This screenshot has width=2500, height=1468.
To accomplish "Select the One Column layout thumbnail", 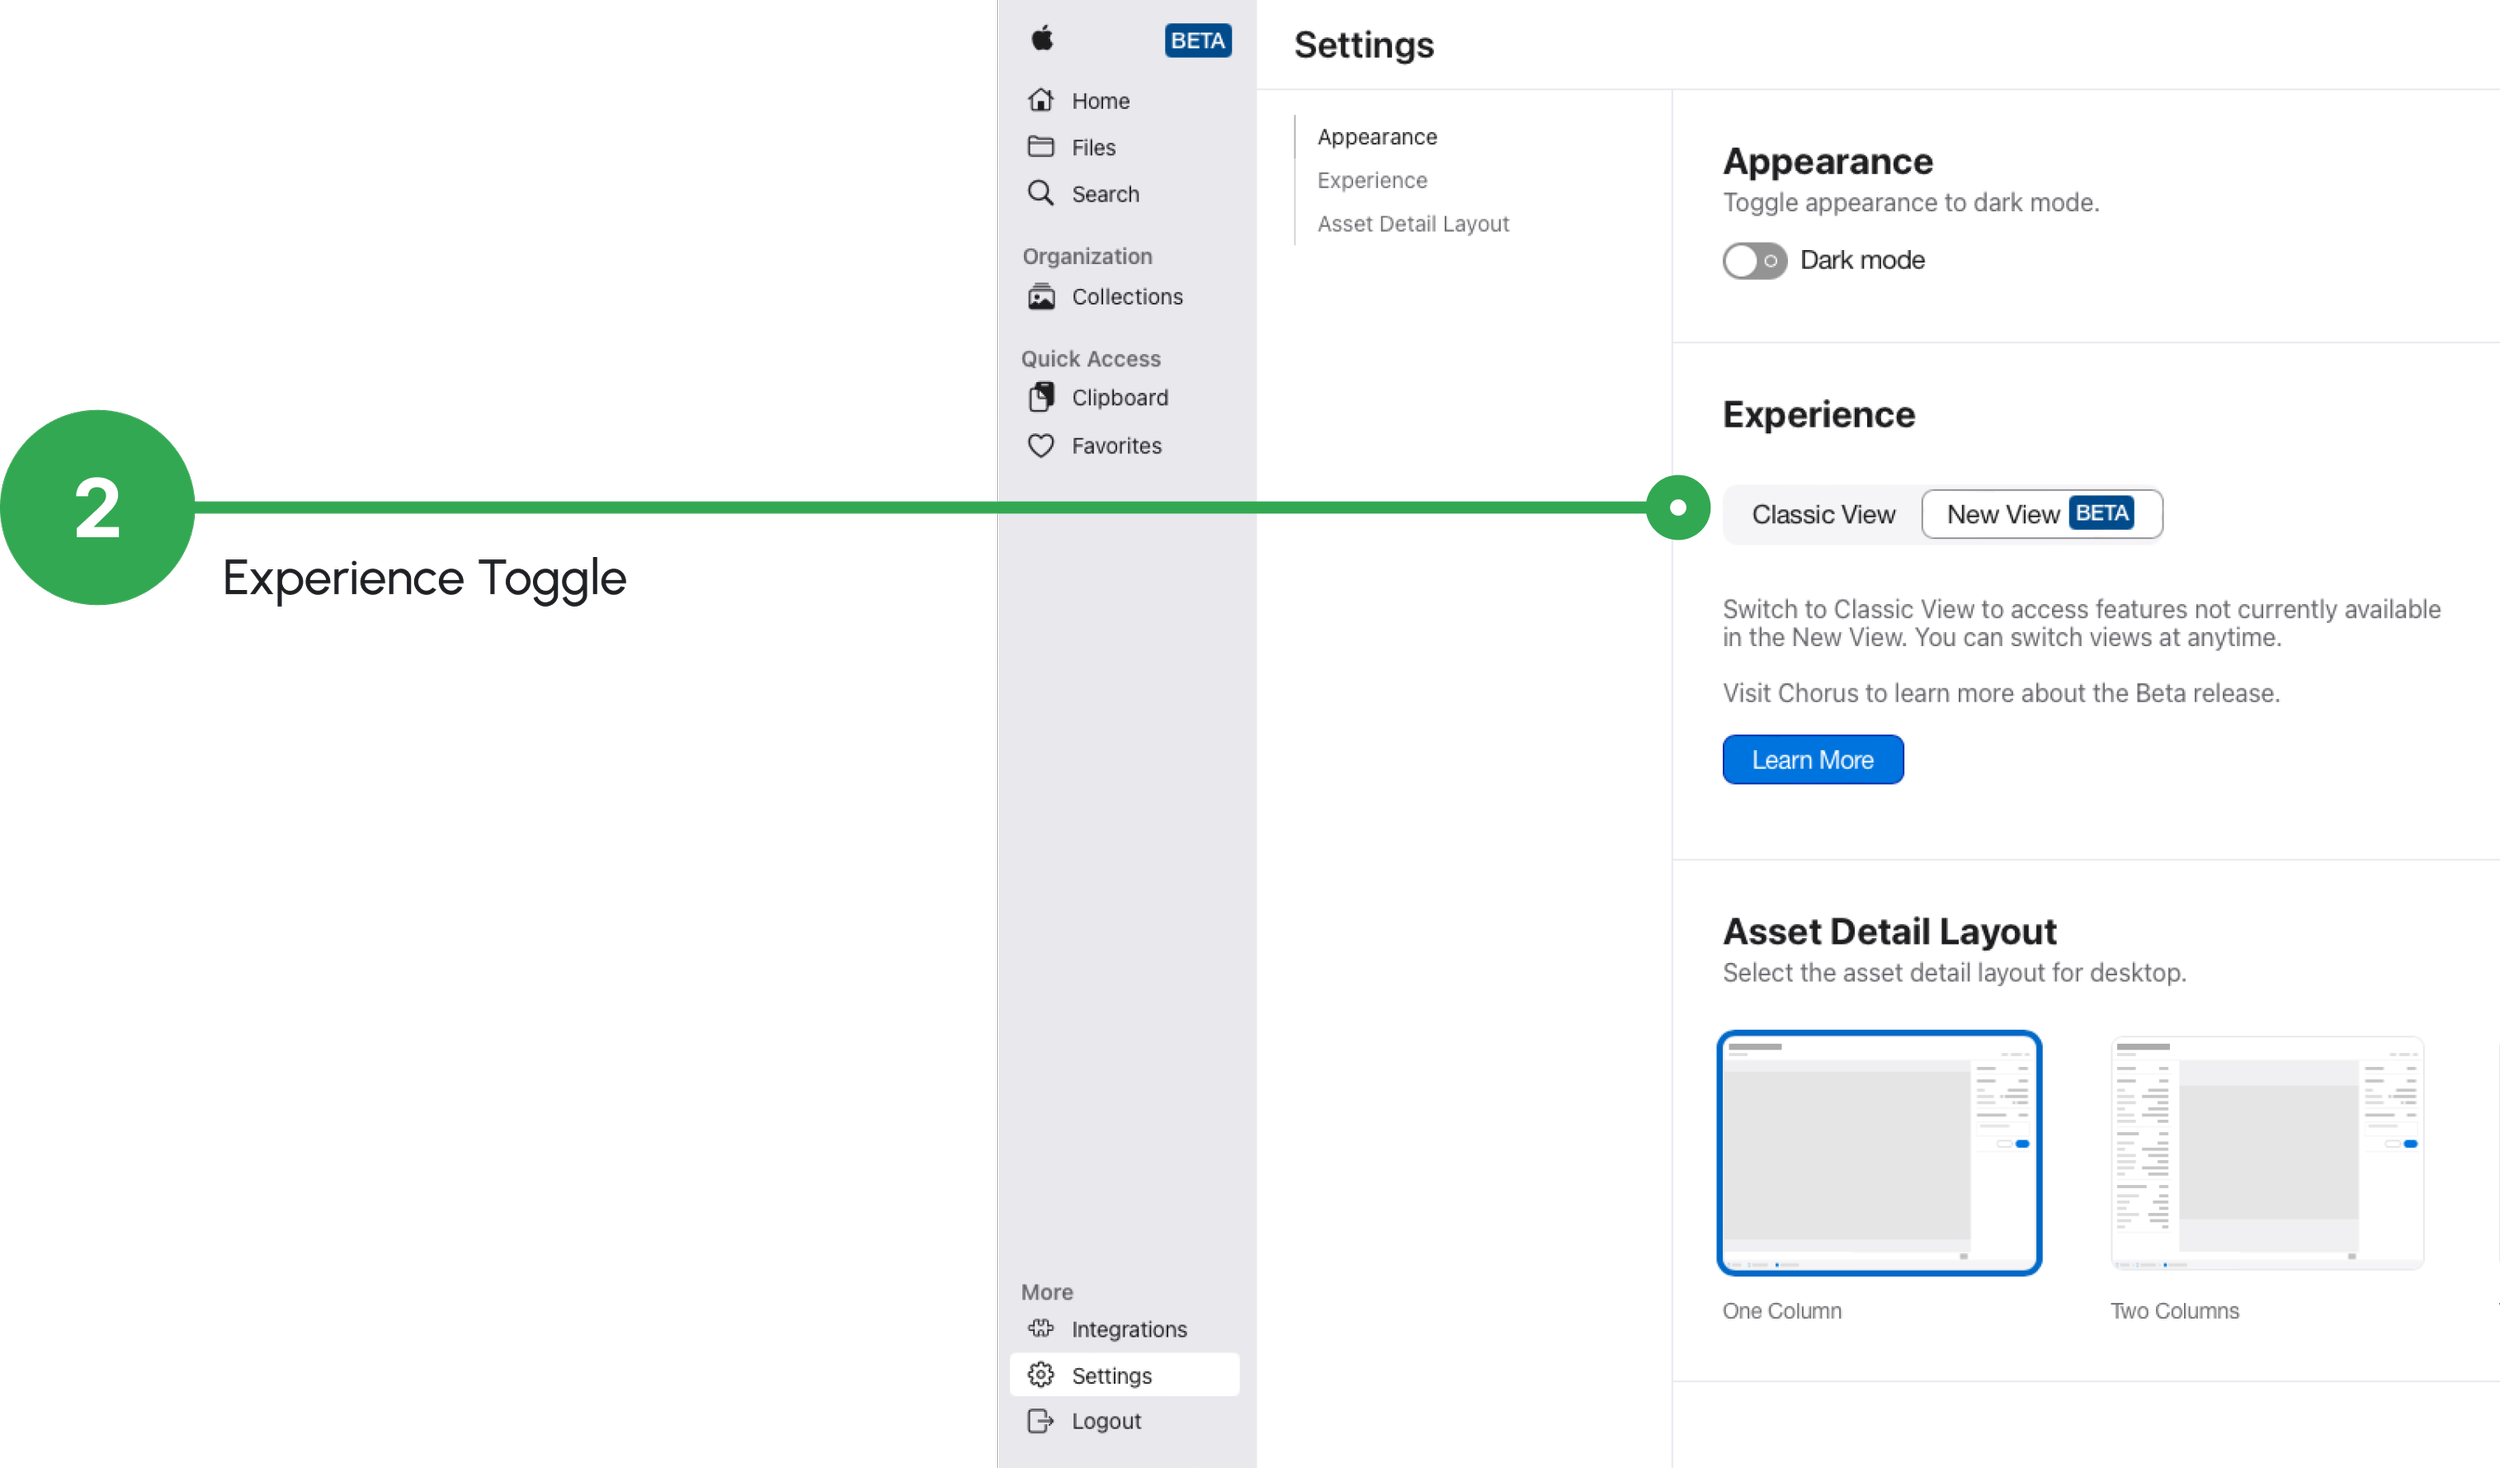I will coord(1879,1153).
